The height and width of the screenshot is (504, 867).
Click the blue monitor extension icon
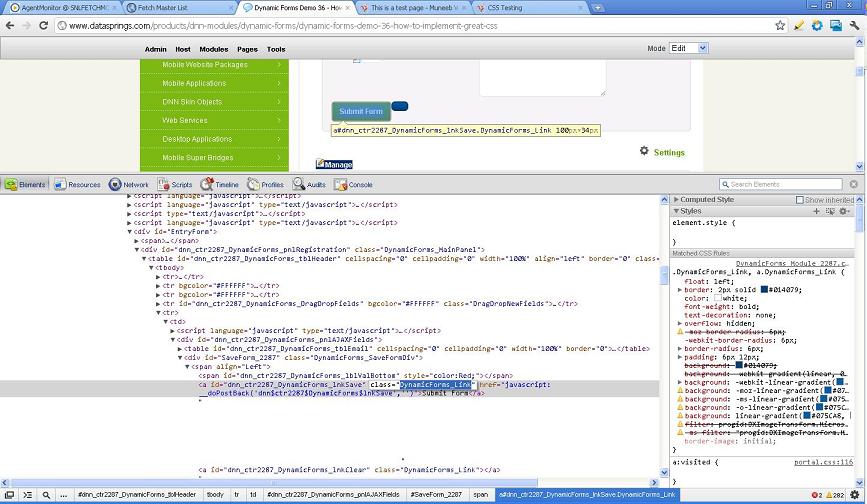point(835,25)
